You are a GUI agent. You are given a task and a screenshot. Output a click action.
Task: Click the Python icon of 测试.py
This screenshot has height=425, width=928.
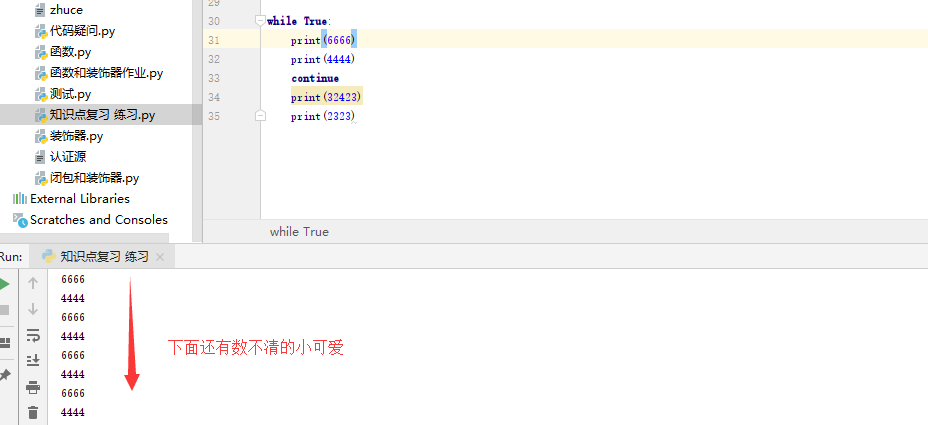pyautogui.click(x=41, y=94)
